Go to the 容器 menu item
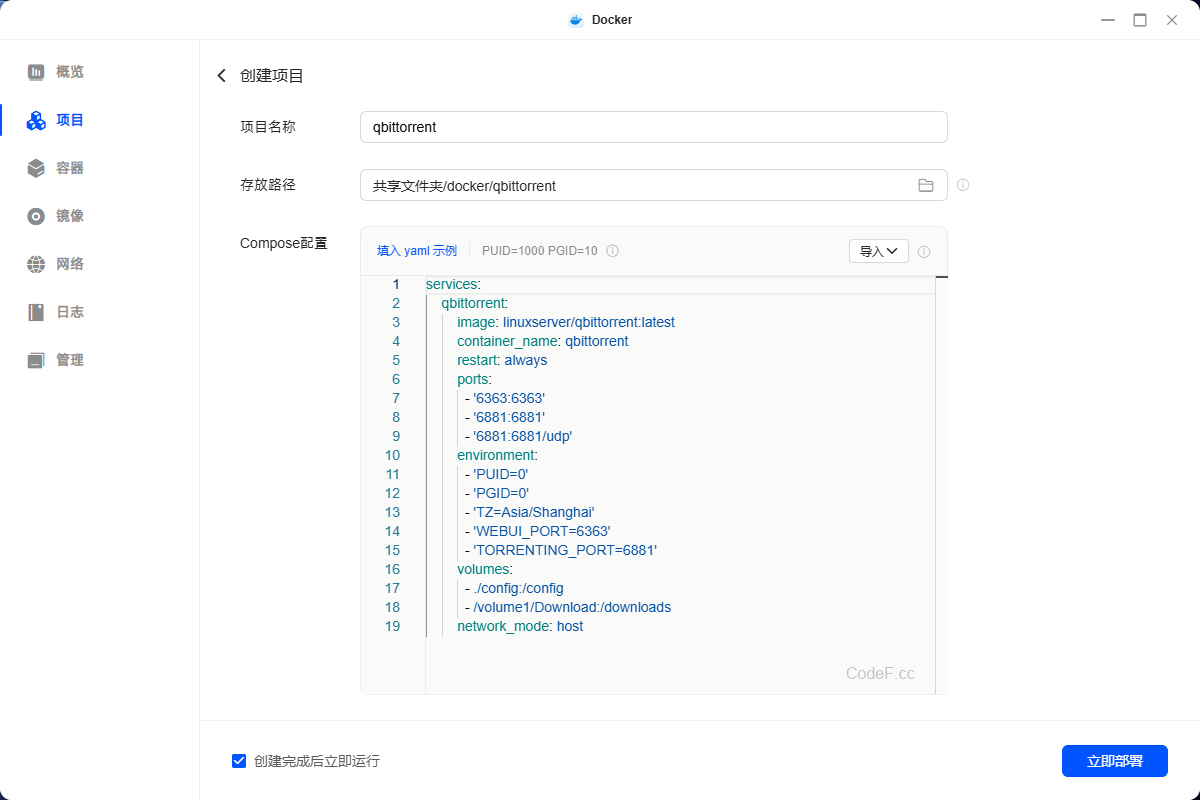The image size is (1200, 800). pyautogui.click(x=70, y=168)
